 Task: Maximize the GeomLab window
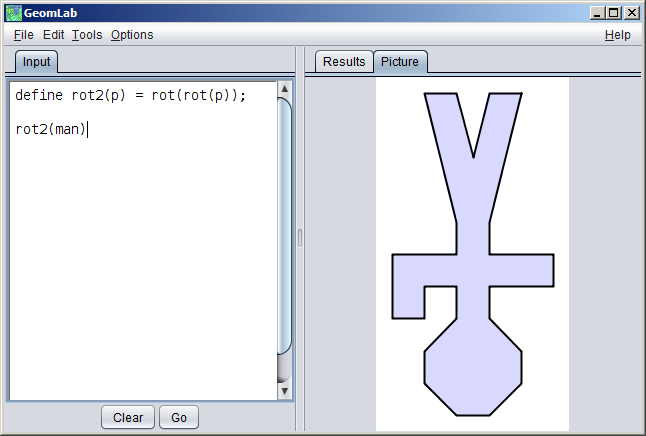(x=614, y=13)
